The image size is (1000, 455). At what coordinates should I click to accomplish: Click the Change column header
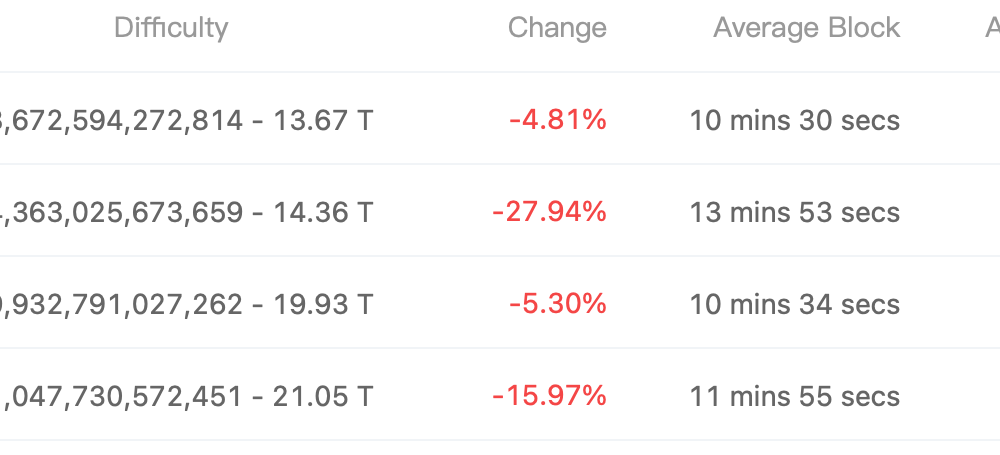click(557, 28)
